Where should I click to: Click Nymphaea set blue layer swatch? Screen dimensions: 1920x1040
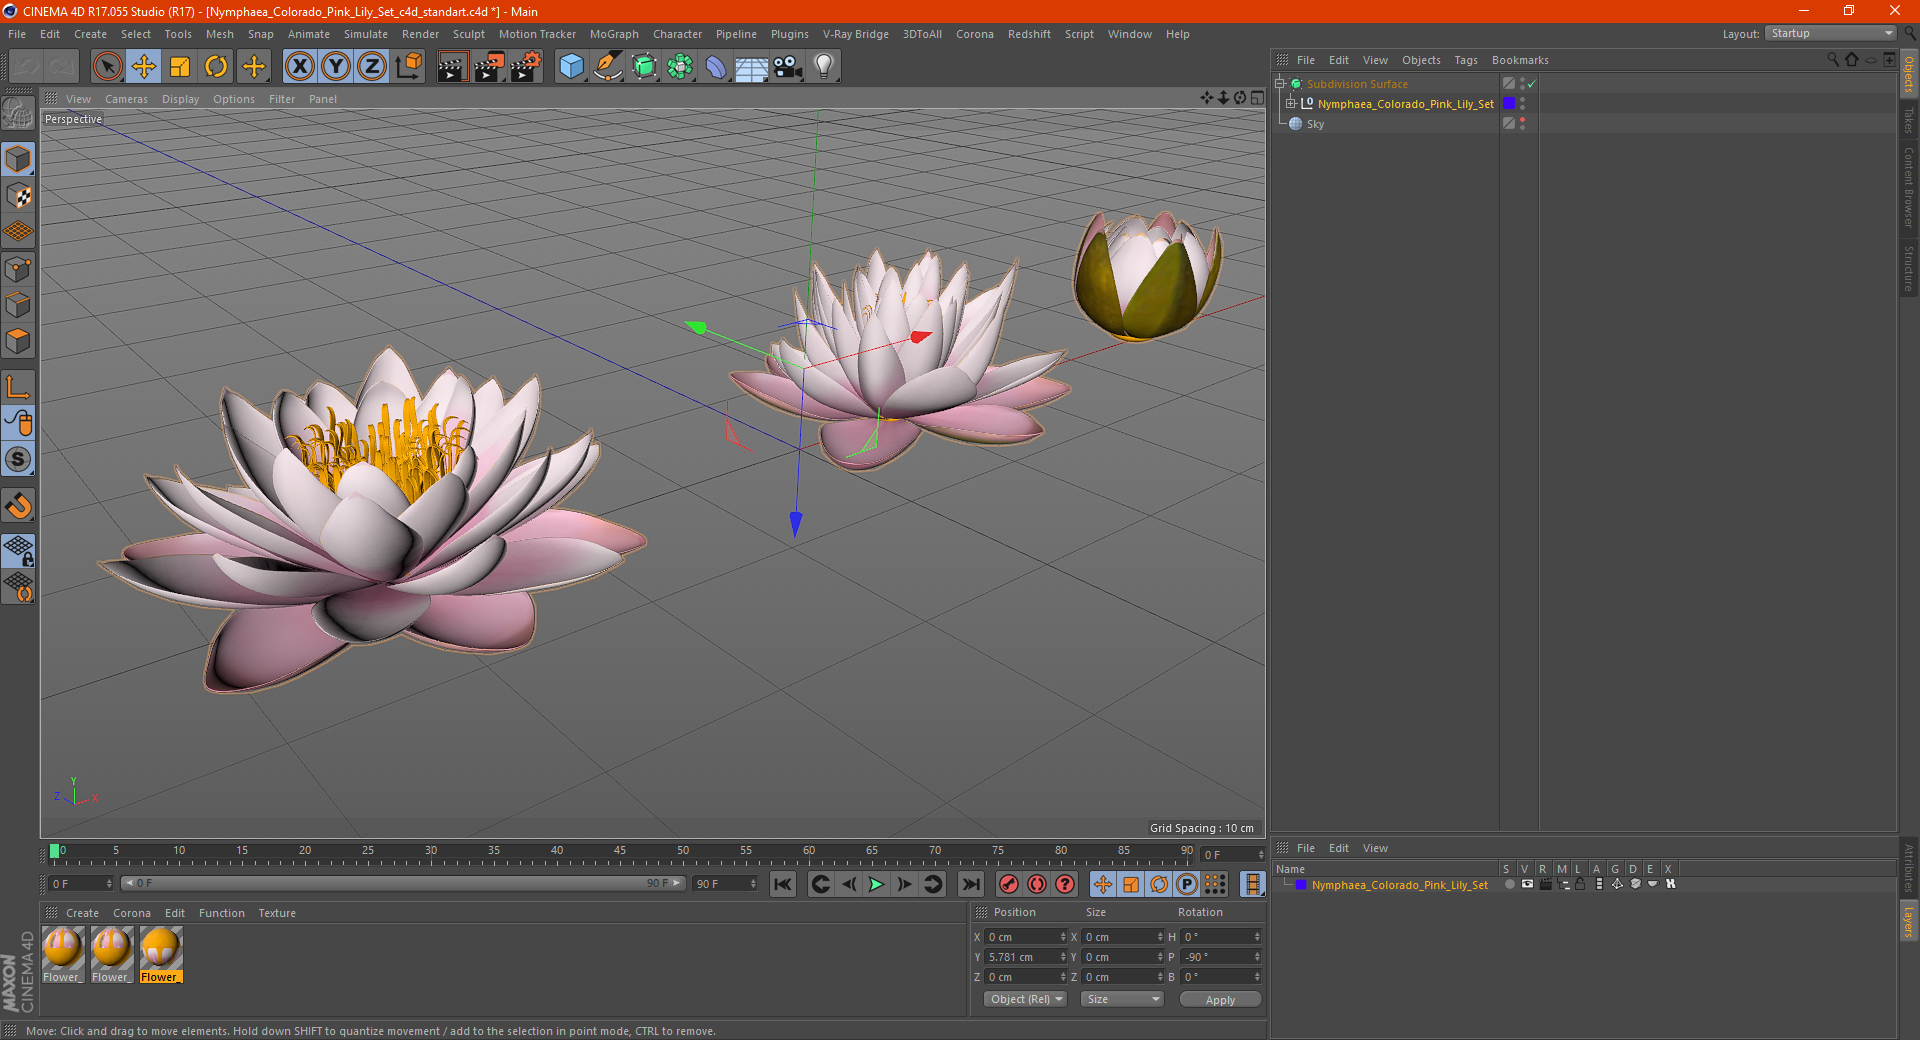click(x=1509, y=104)
